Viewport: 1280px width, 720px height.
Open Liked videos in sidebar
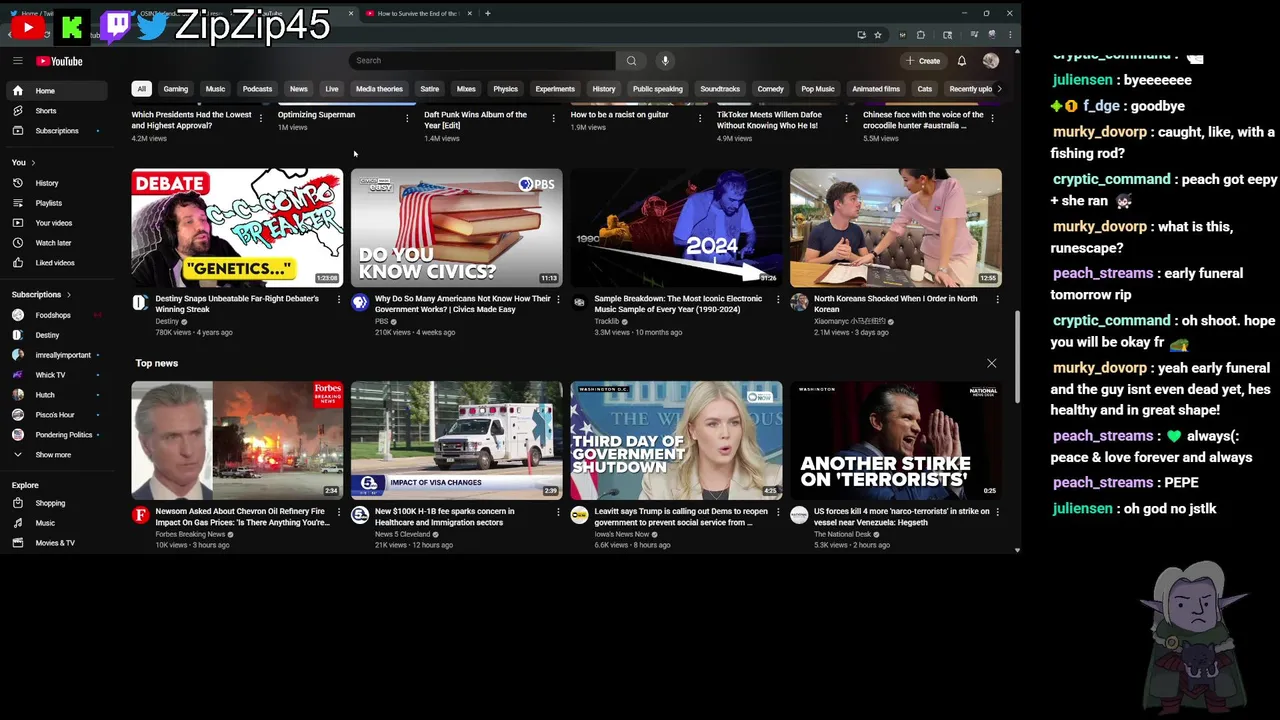coord(55,263)
